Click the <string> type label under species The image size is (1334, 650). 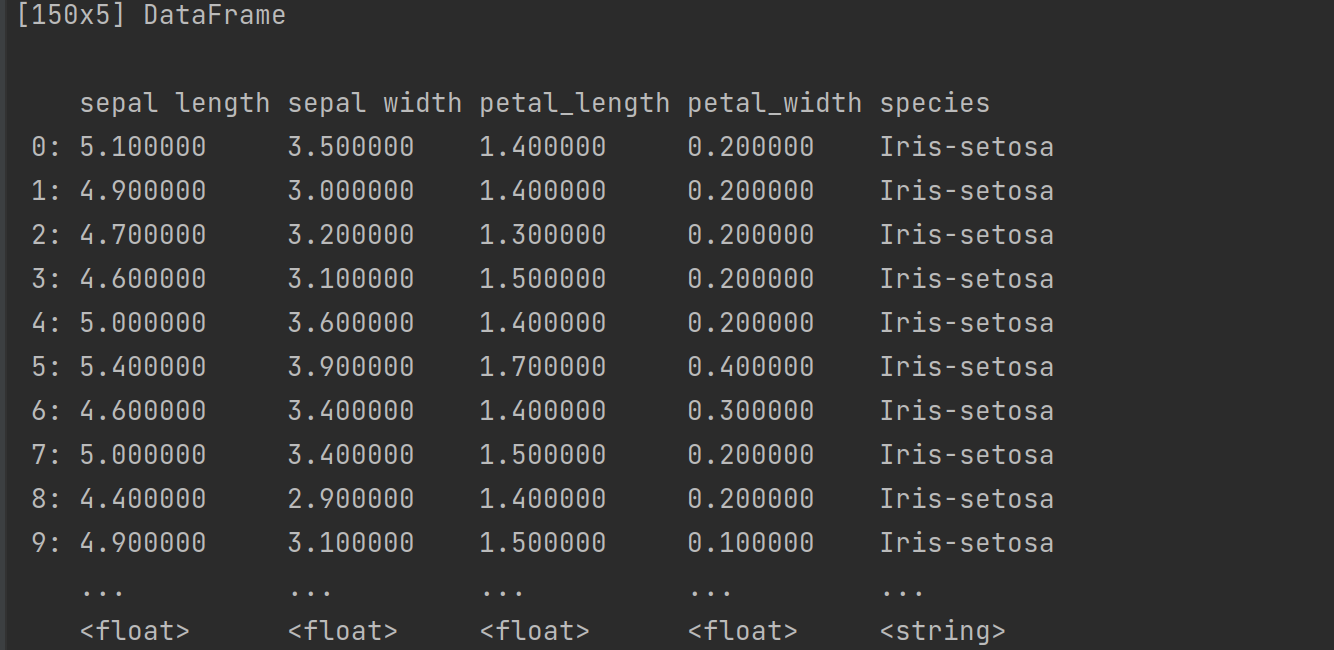[x=943, y=631]
